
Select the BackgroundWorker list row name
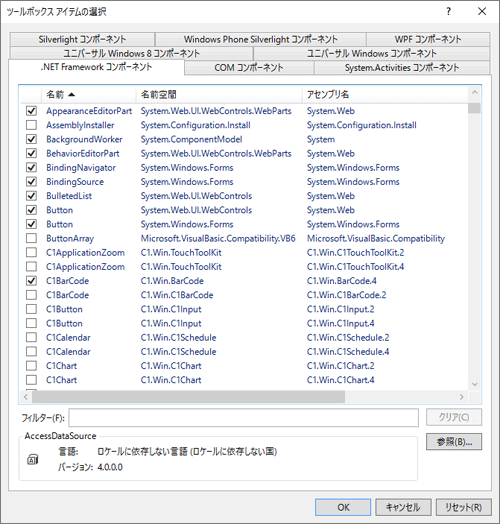(84, 139)
